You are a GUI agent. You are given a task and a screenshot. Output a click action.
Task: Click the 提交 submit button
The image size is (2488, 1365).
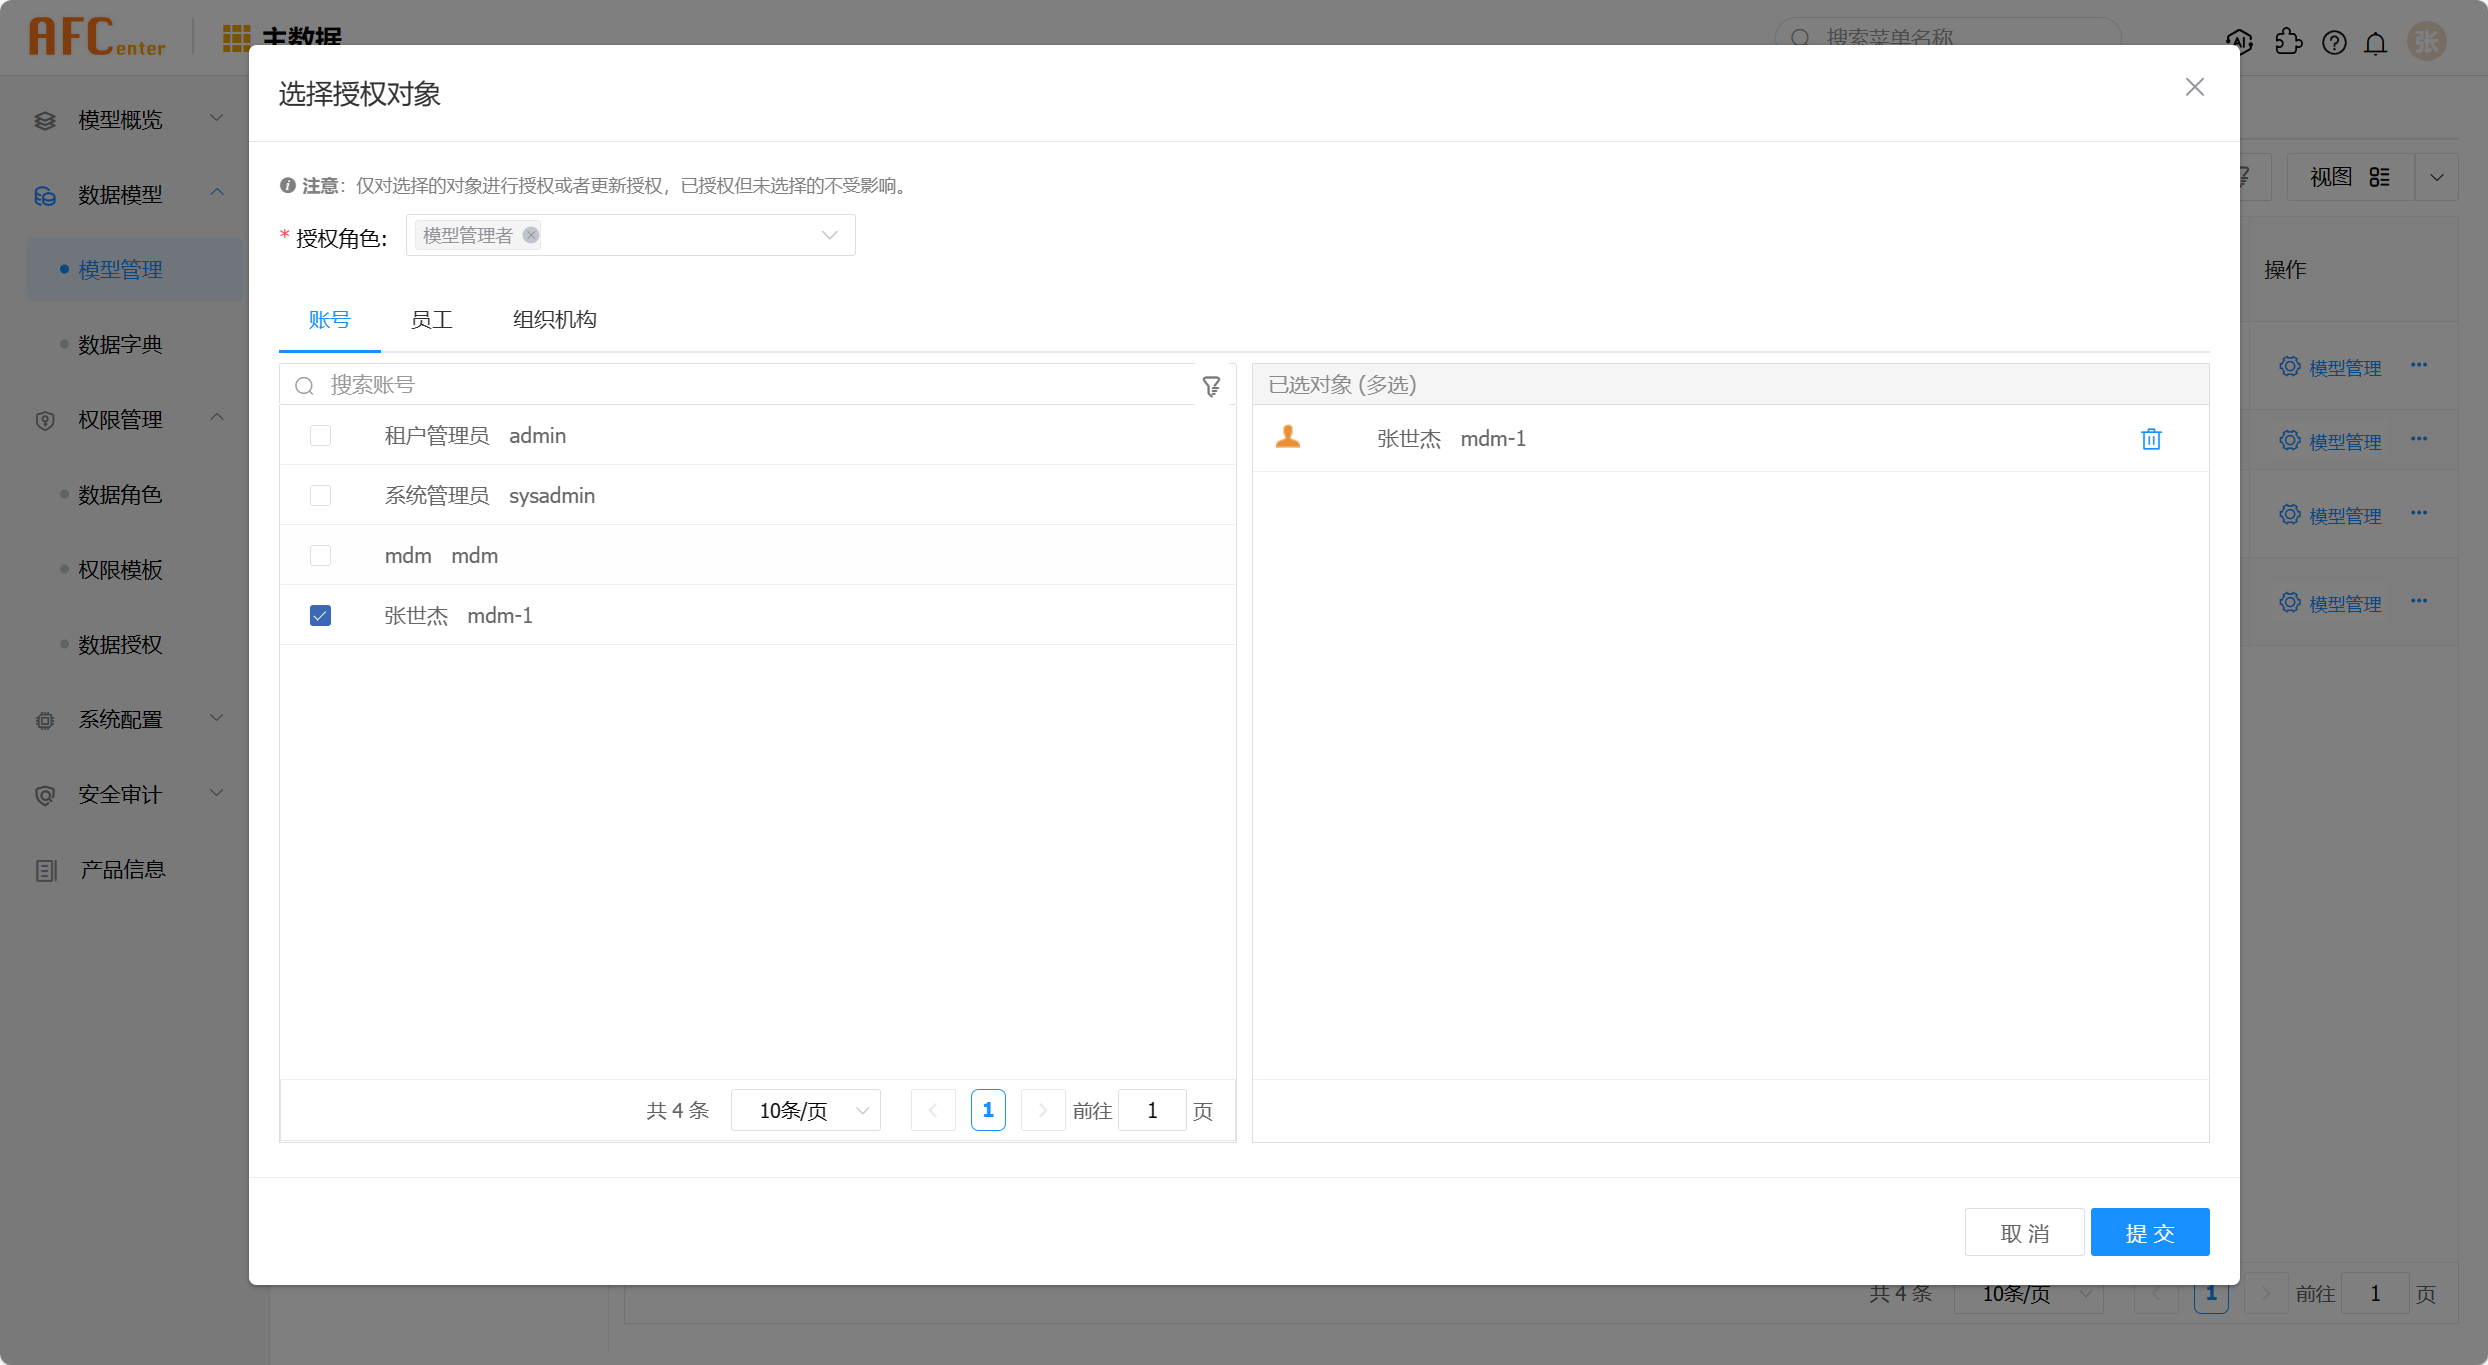click(x=2150, y=1232)
